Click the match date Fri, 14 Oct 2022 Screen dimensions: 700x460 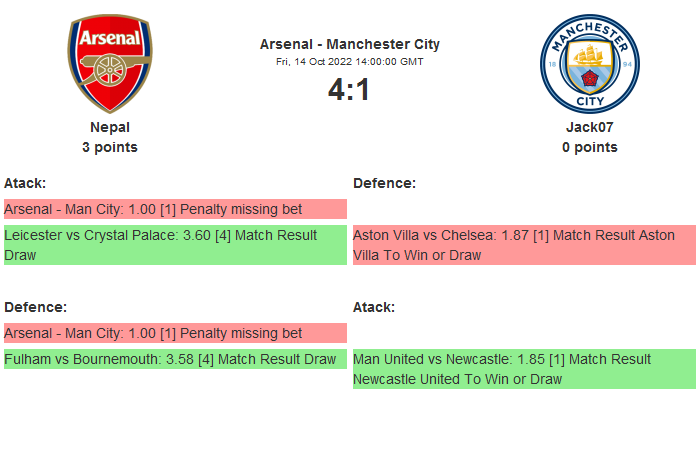(349, 61)
